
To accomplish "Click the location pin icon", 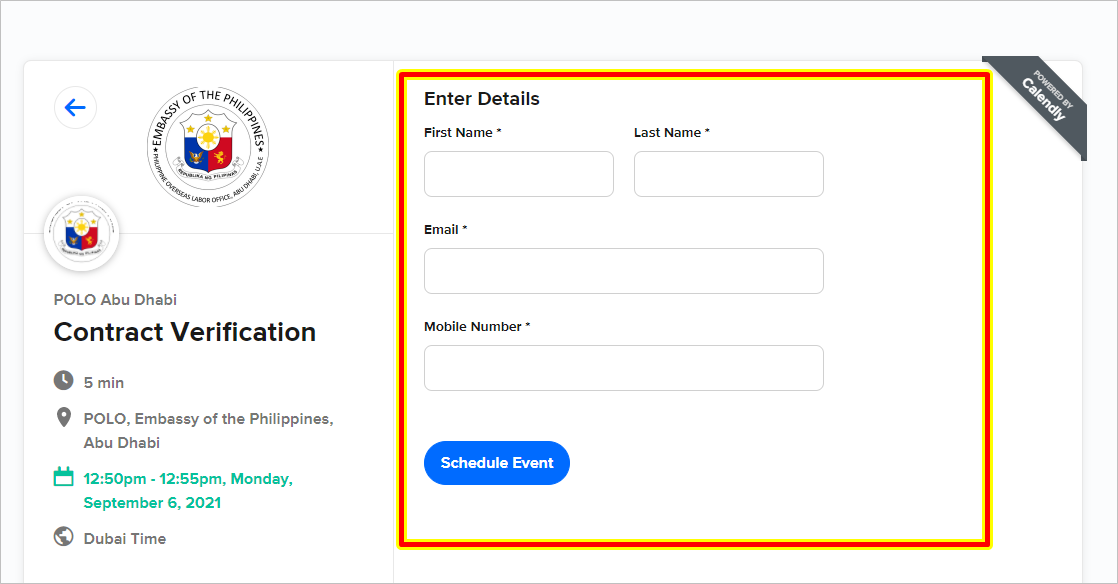I will 63,418.
